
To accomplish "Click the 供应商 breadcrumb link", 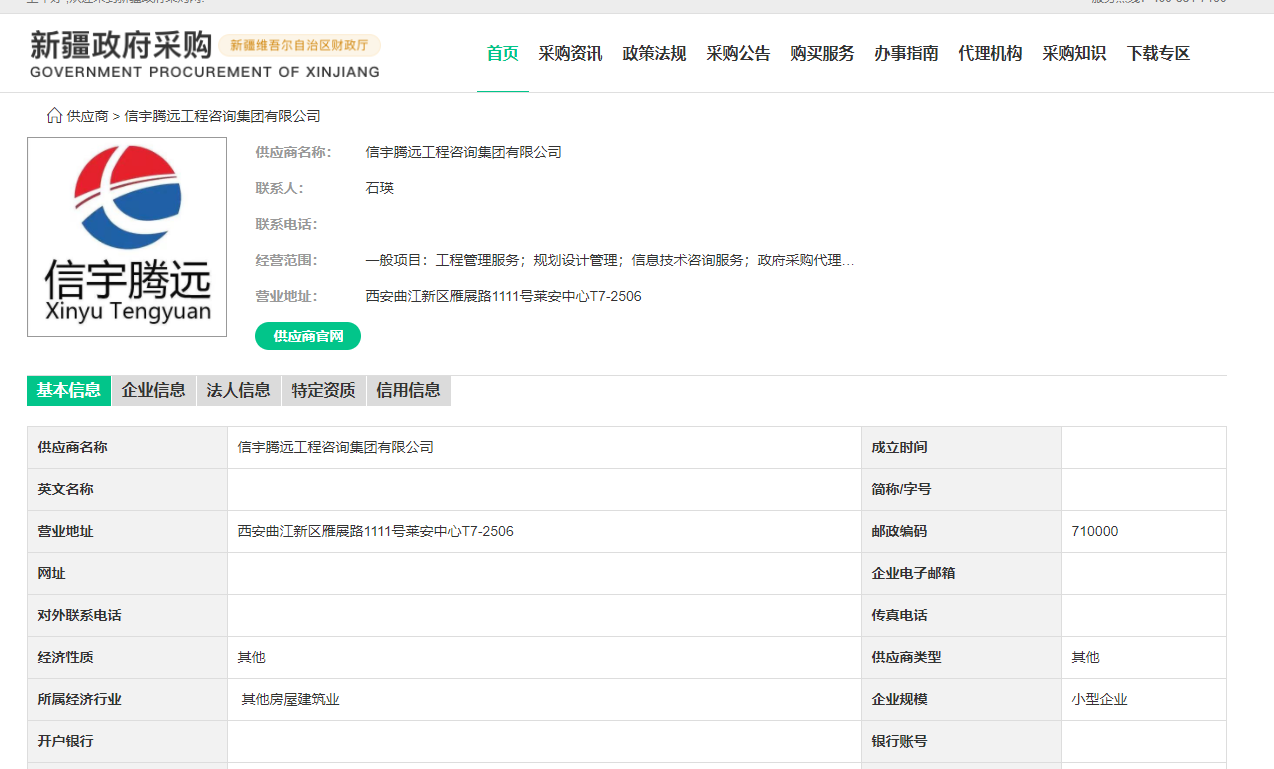I will point(85,115).
